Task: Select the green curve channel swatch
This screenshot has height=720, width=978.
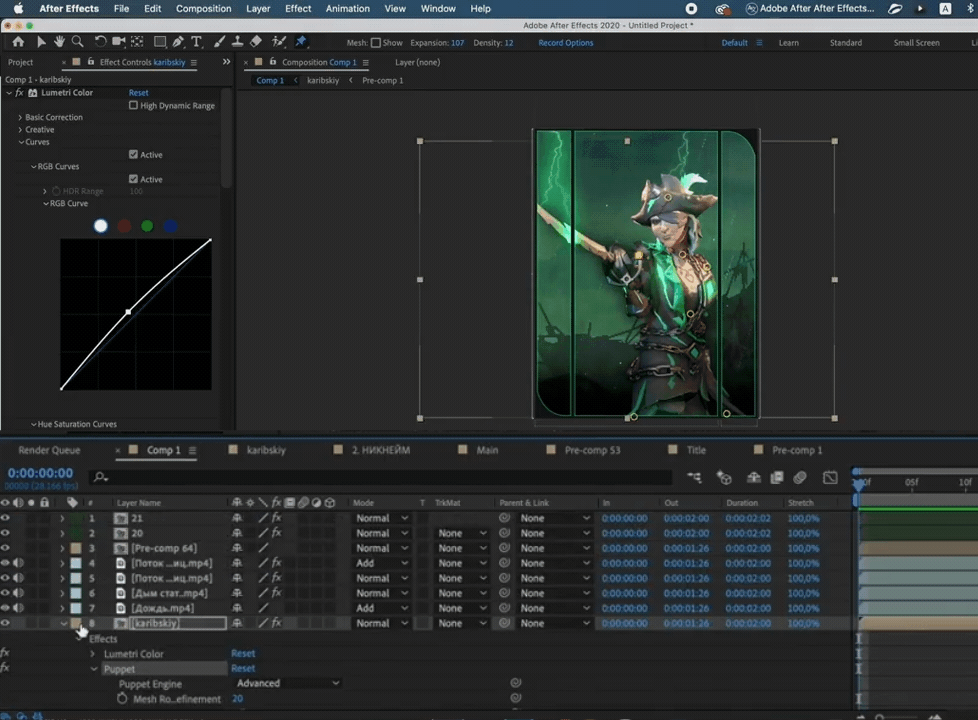Action: point(147,226)
